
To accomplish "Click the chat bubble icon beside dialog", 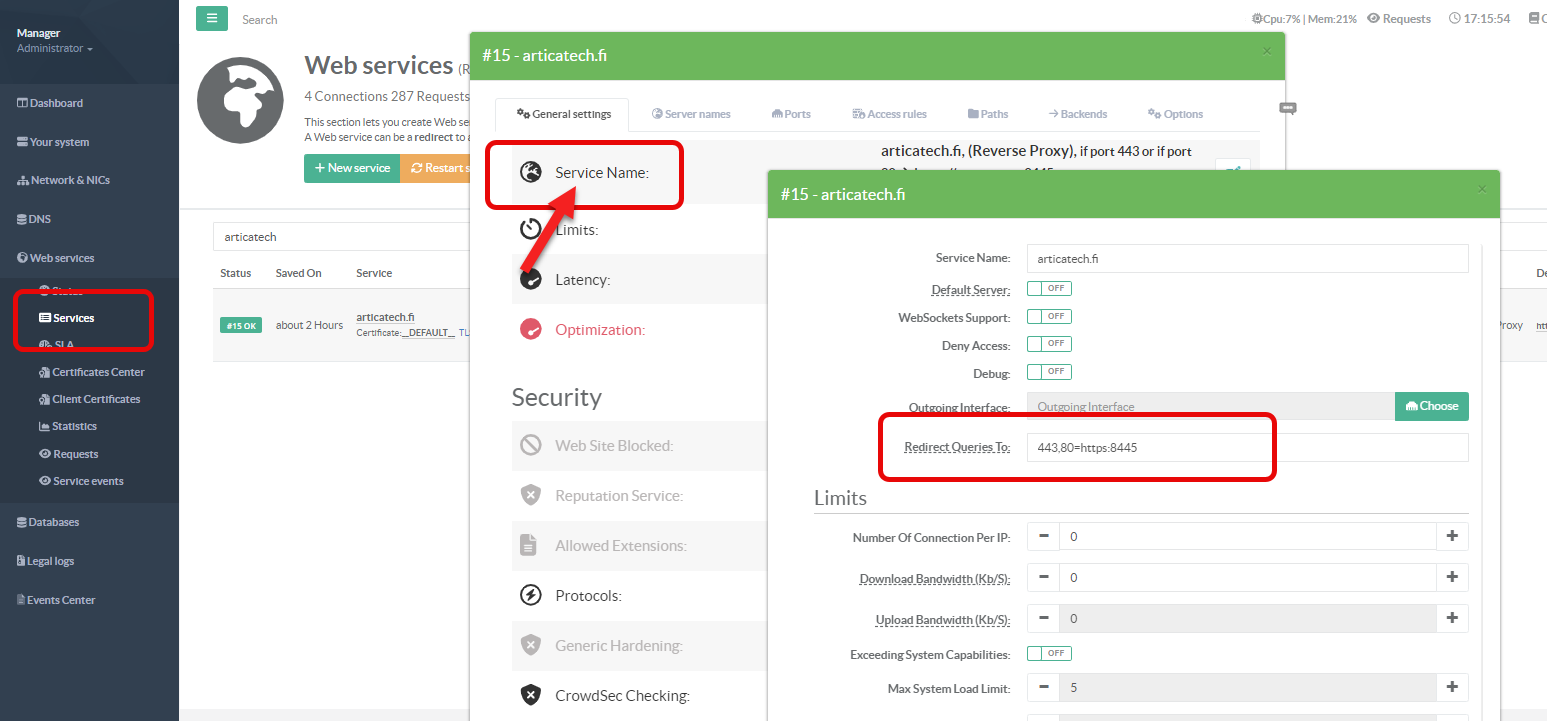I will [1288, 108].
